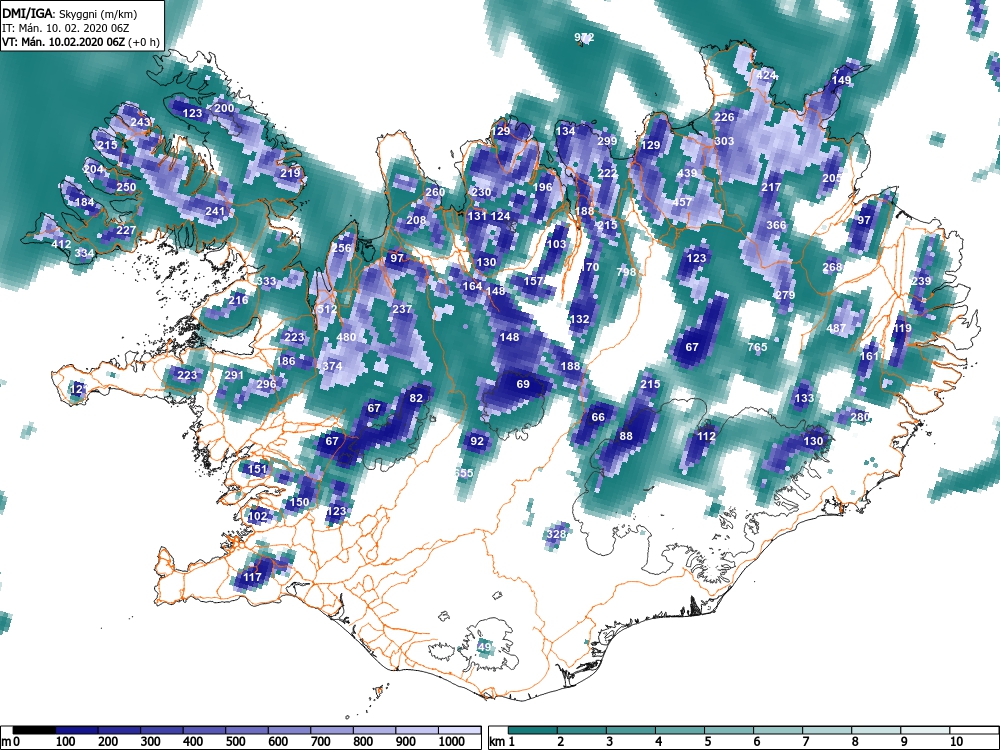
Task: Click the visibility value 49 on the southern glacier
Action: pyautogui.click(x=485, y=647)
